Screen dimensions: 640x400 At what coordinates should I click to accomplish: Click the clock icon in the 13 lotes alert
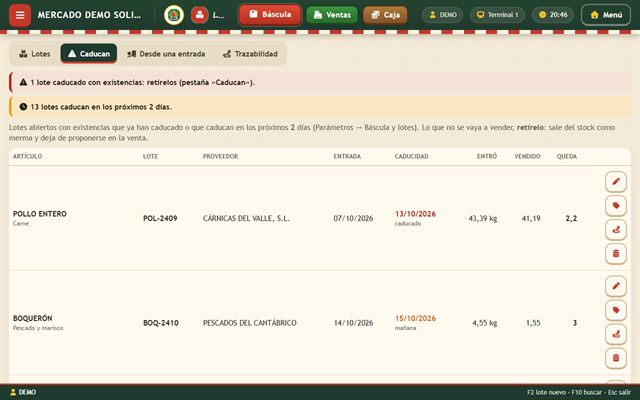pos(23,107)
